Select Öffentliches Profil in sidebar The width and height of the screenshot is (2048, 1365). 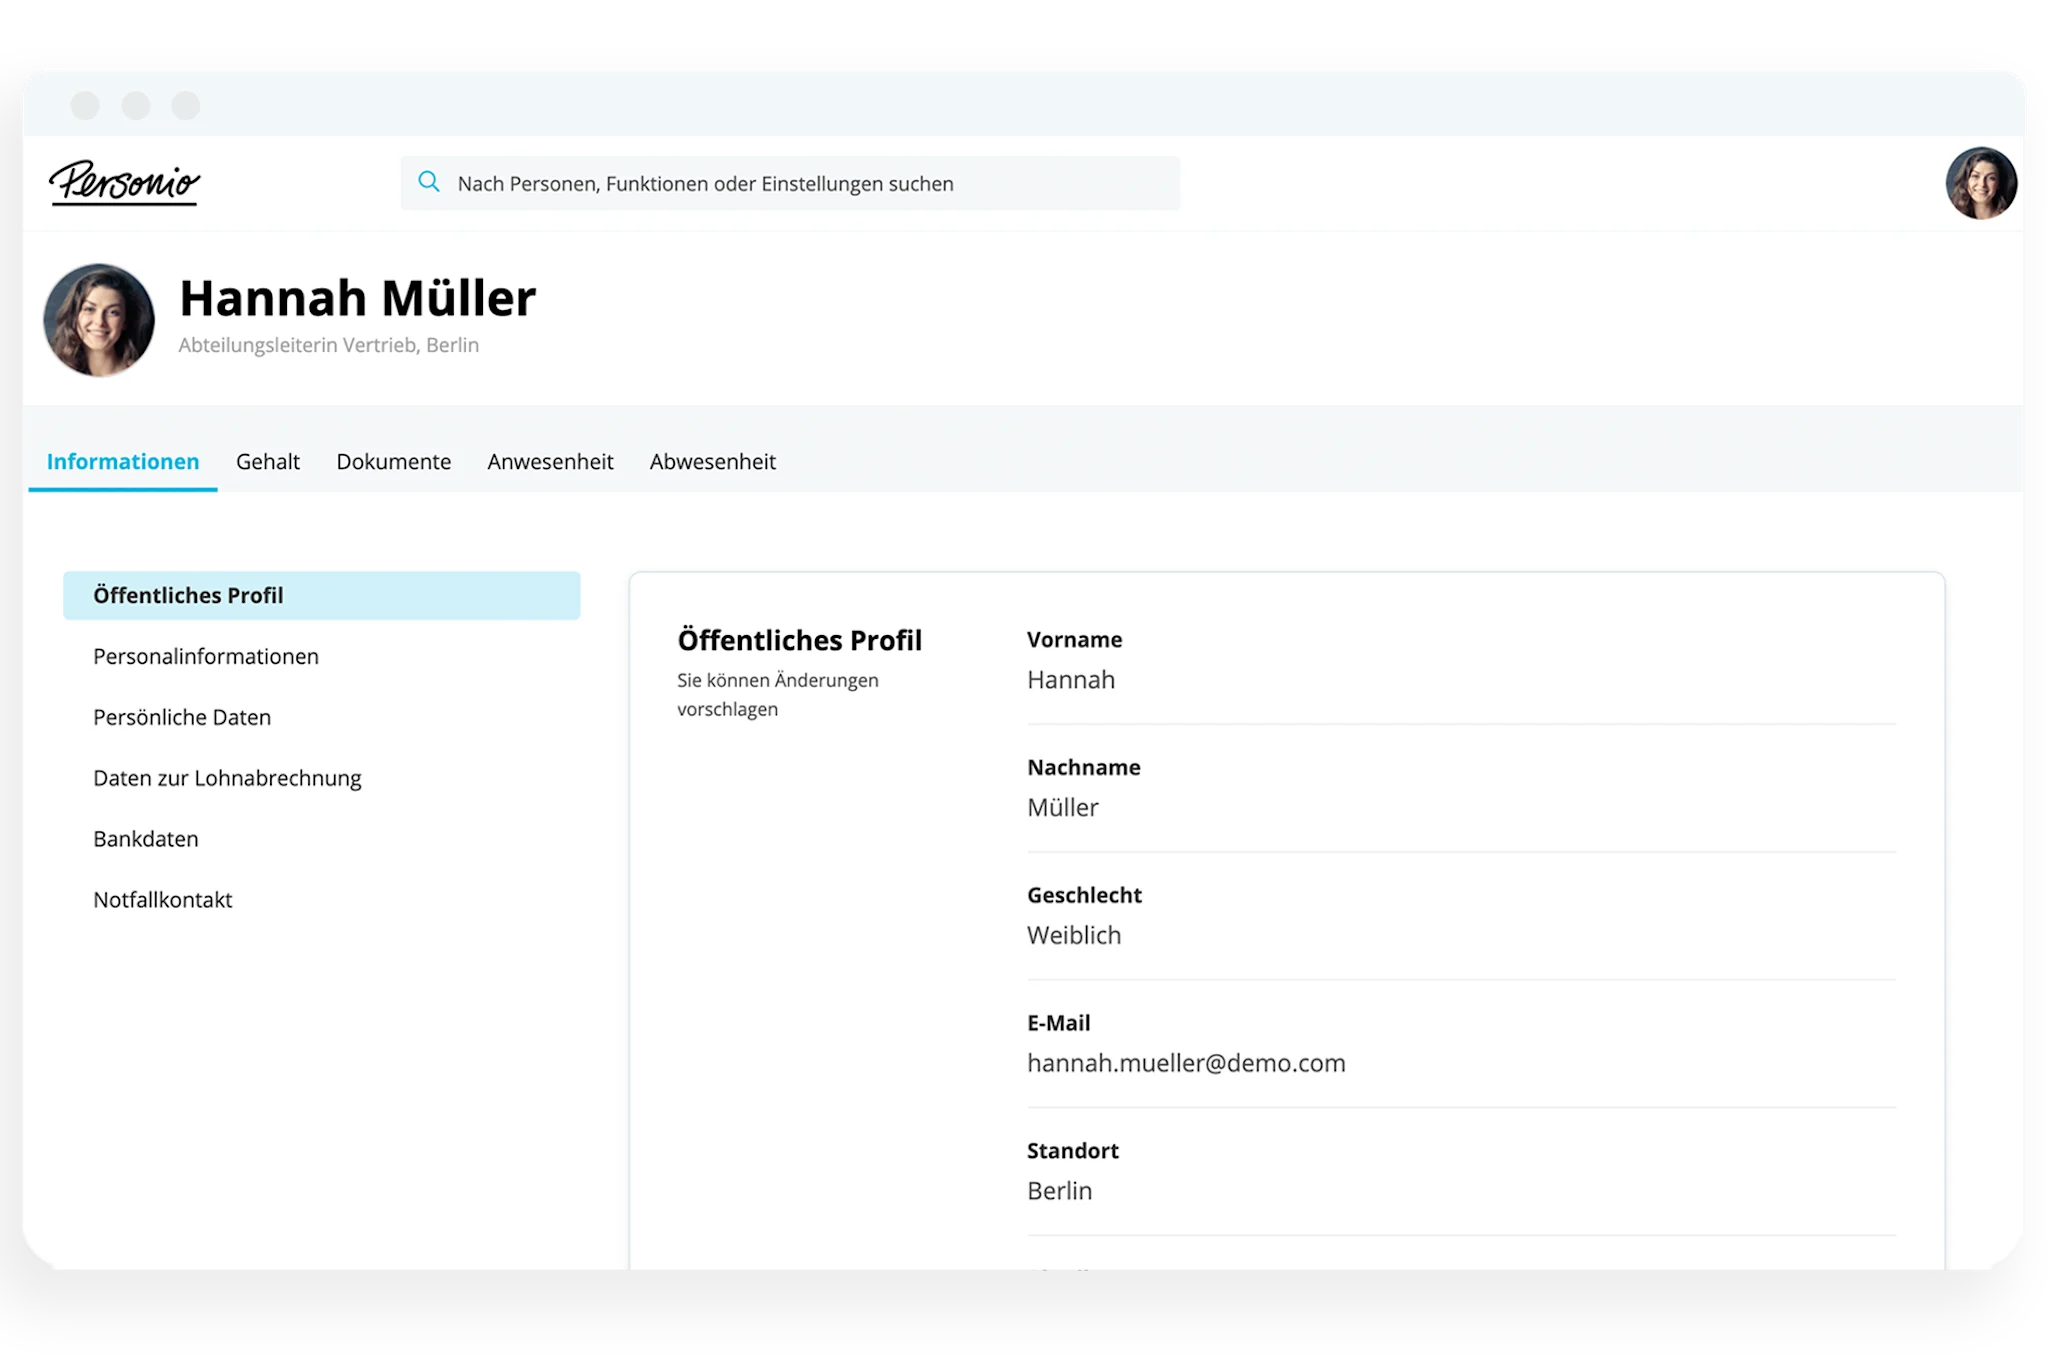(x=321, y=596)
